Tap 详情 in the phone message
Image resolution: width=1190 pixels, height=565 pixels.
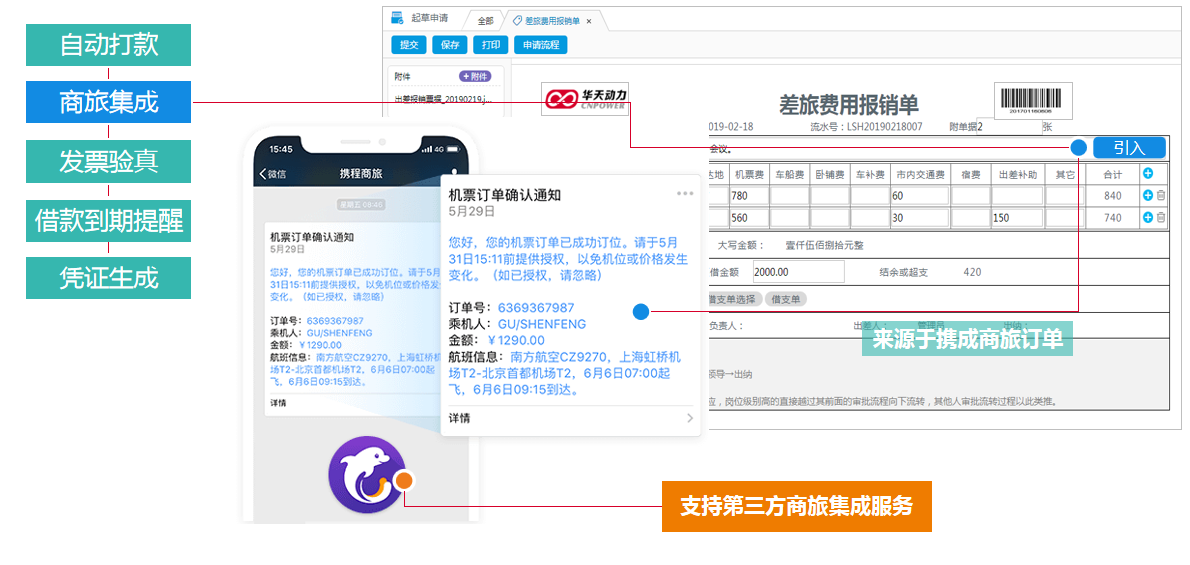[x=278, y=402]
